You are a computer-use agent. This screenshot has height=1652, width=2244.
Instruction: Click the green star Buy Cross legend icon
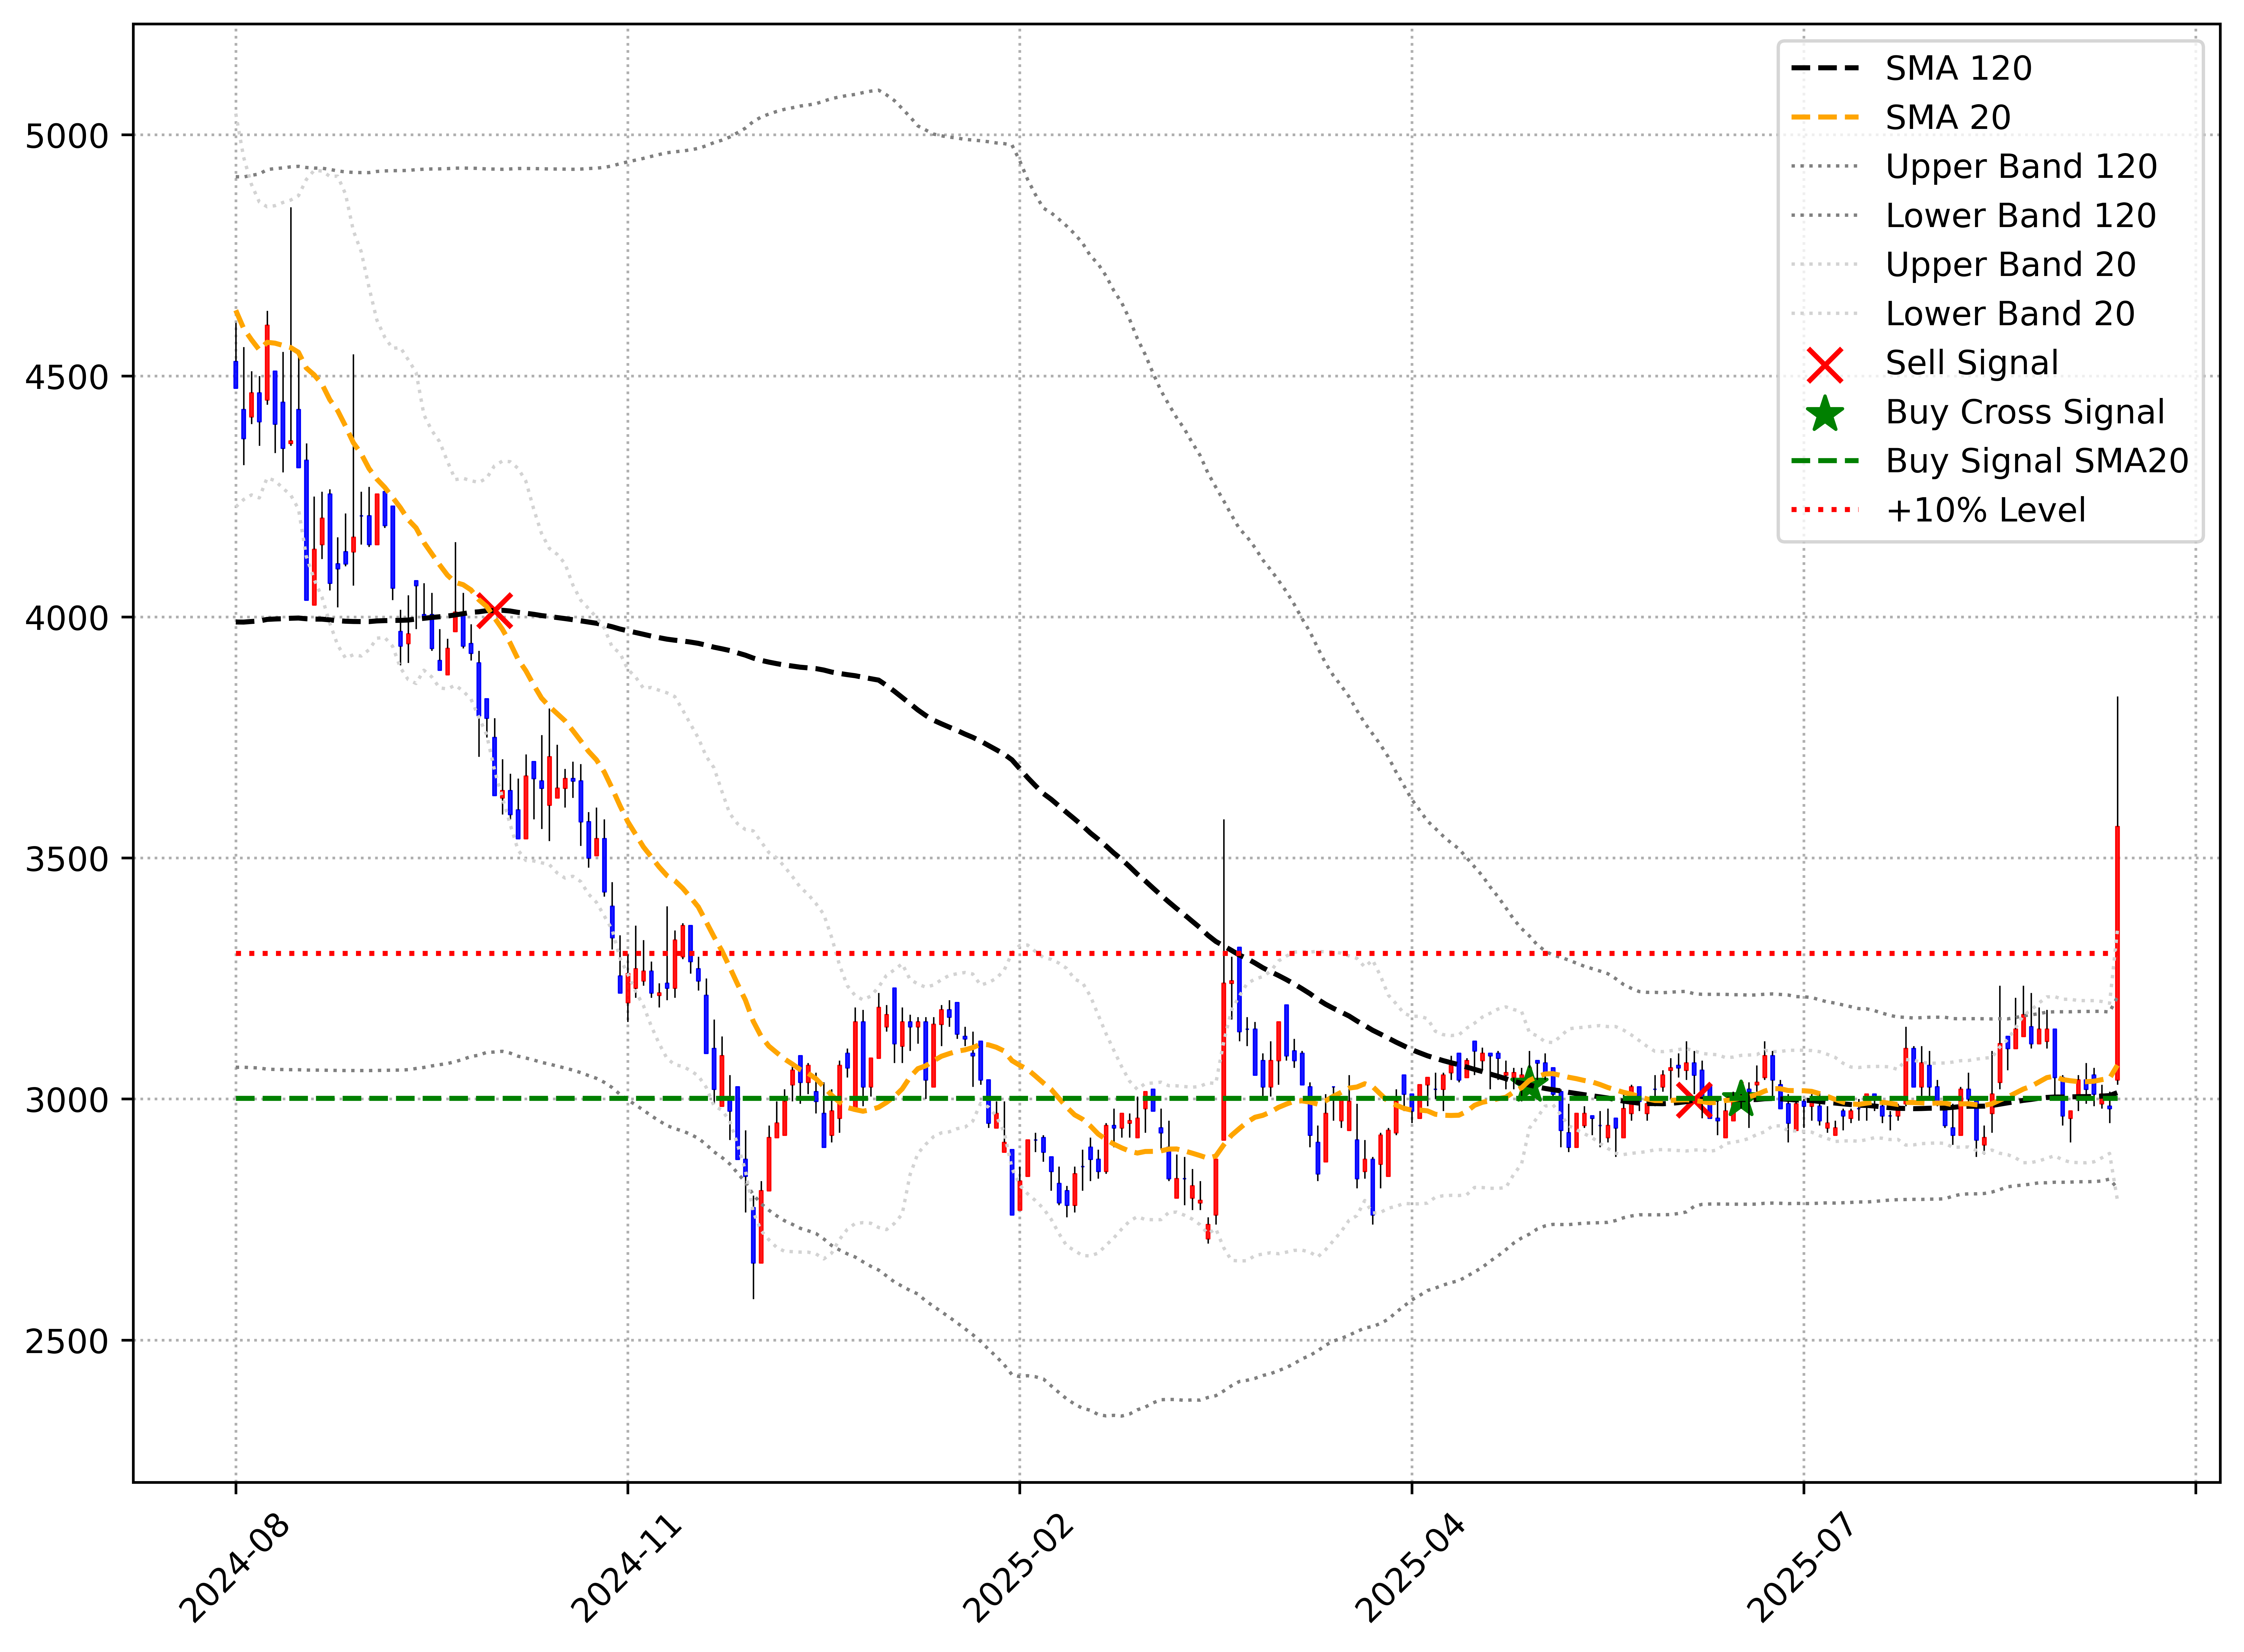(x=1825, y=414)
